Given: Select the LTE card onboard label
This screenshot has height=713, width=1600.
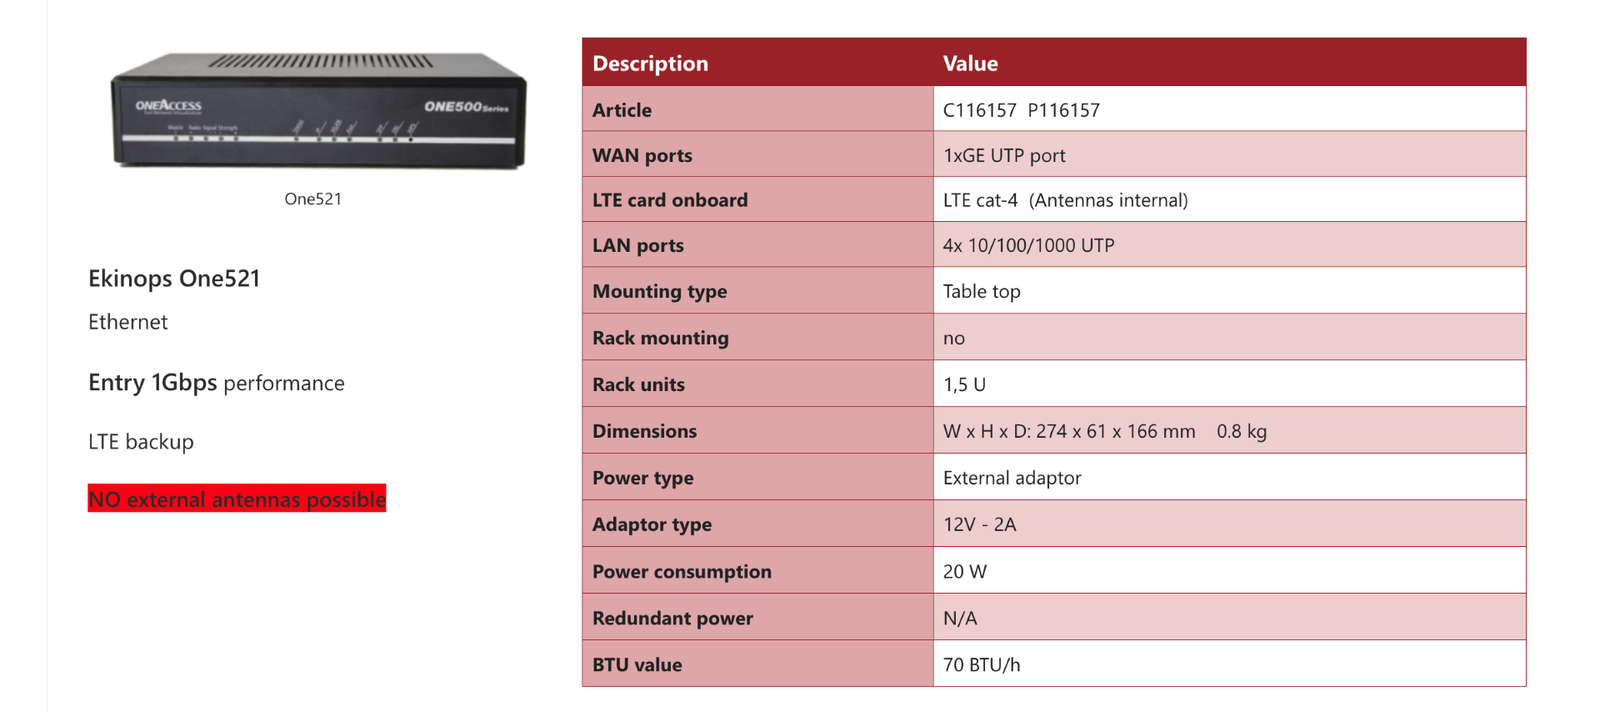Looking at the screenshot, I should [670, 200].
